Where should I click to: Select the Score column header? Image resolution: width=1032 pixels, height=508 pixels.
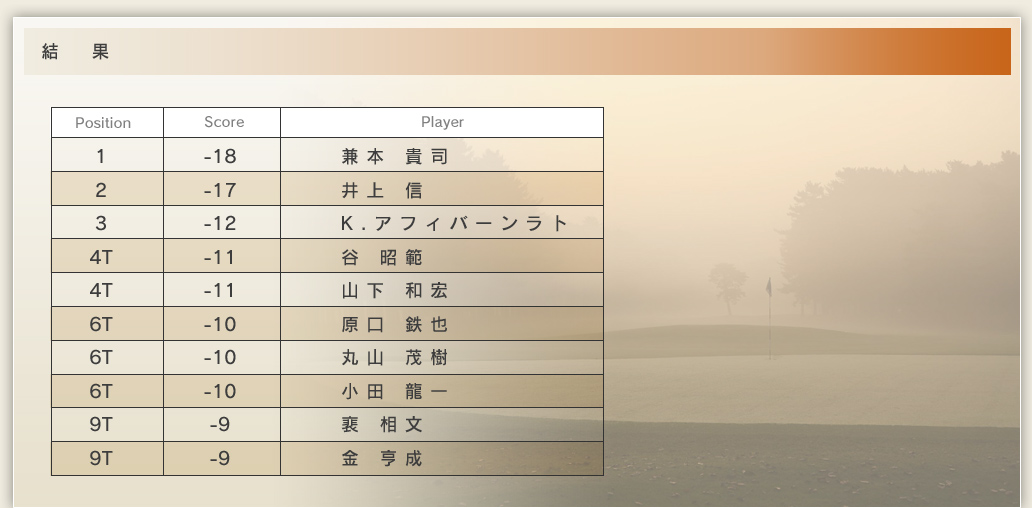(224, 122)
